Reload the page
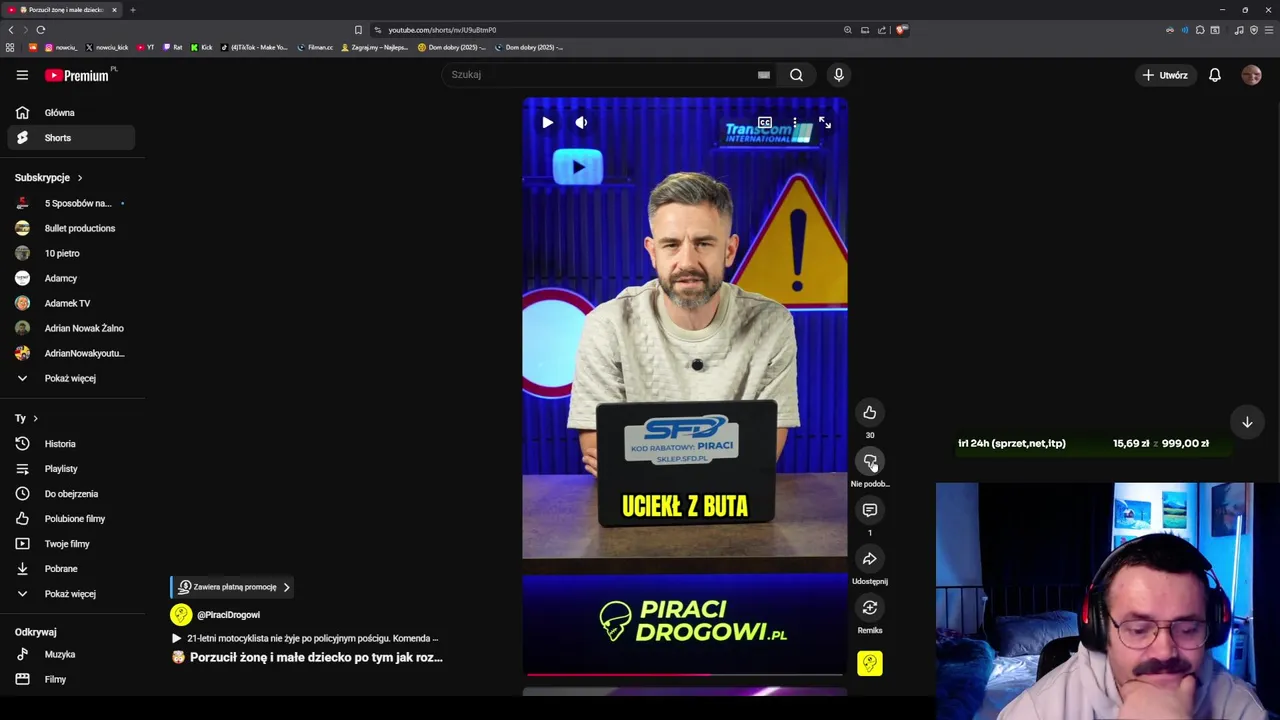 [x=41, y=30]
